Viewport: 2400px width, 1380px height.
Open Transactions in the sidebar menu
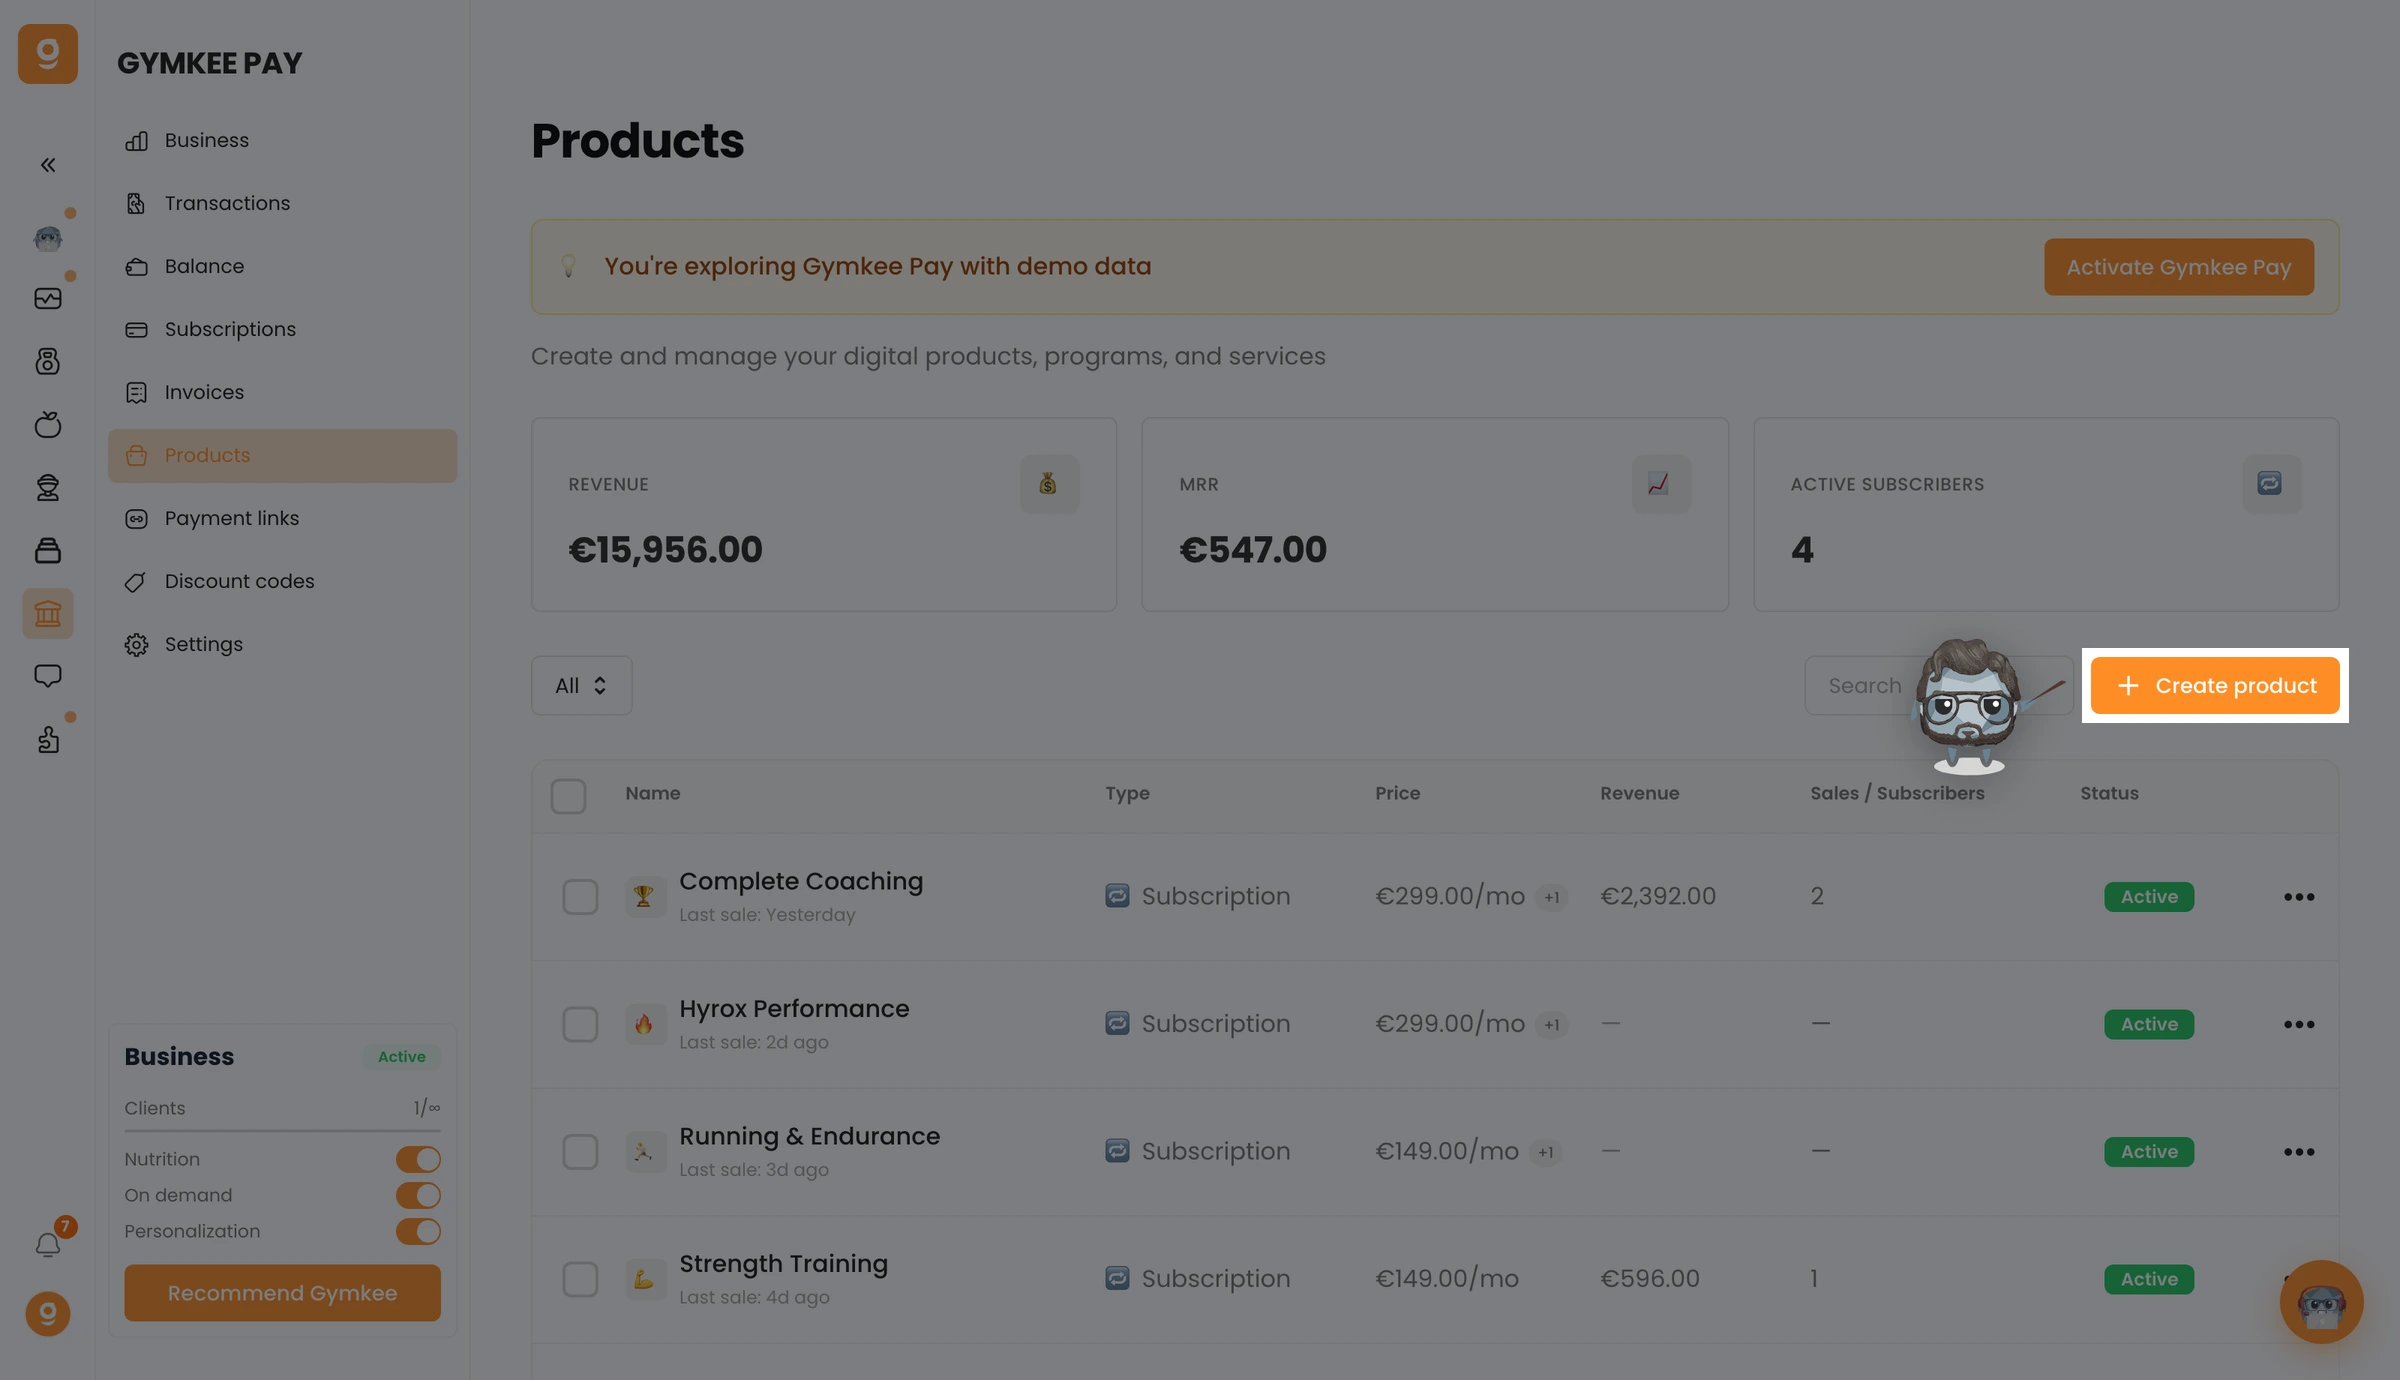click(x=282, y=204)
